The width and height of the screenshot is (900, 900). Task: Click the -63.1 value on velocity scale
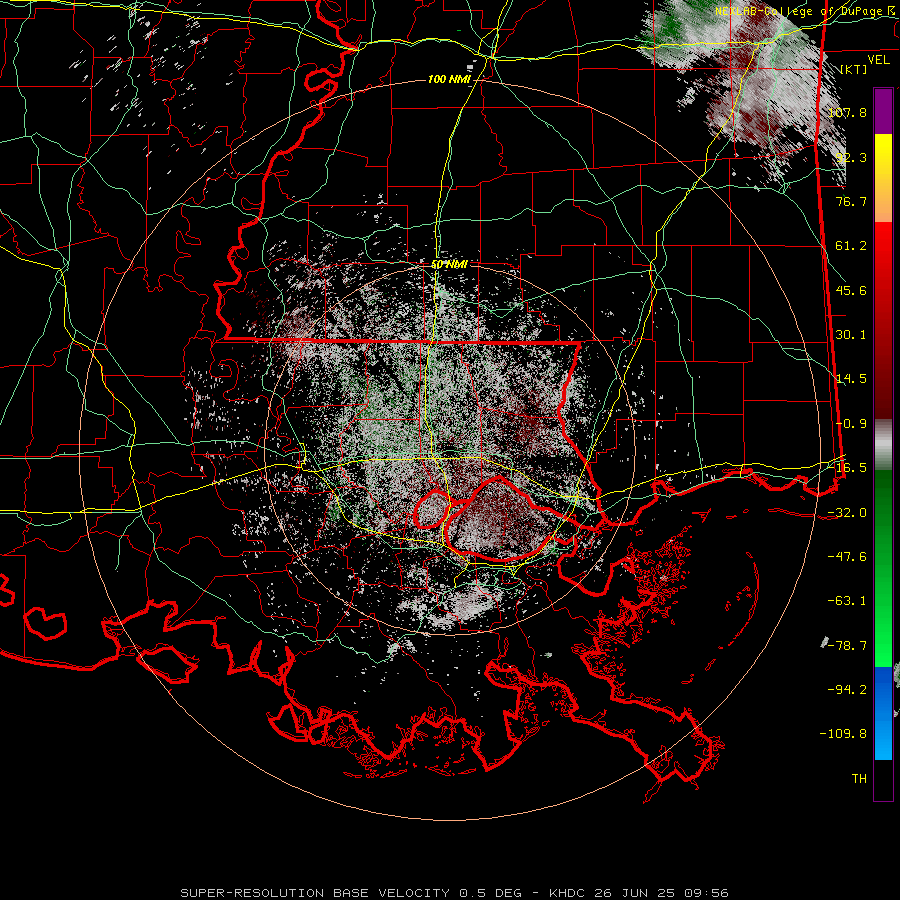coord(847,601)
